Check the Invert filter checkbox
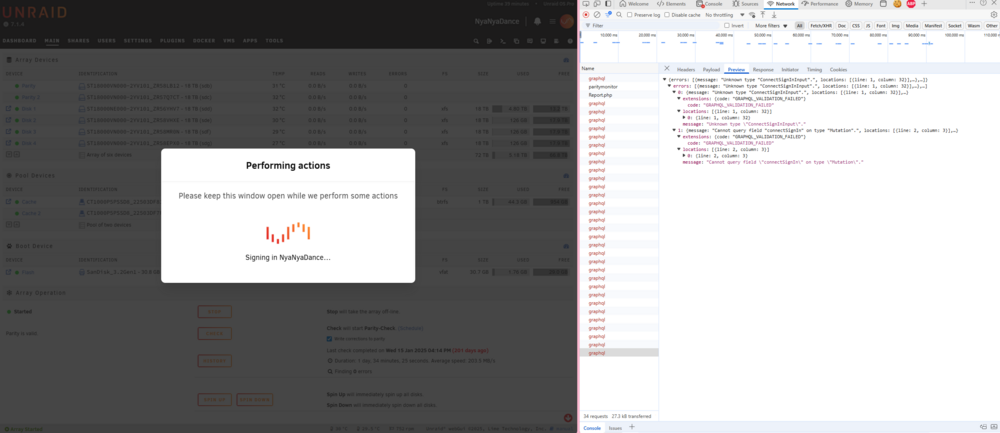This screenshot has height=433, width=1000. point(727,26)
